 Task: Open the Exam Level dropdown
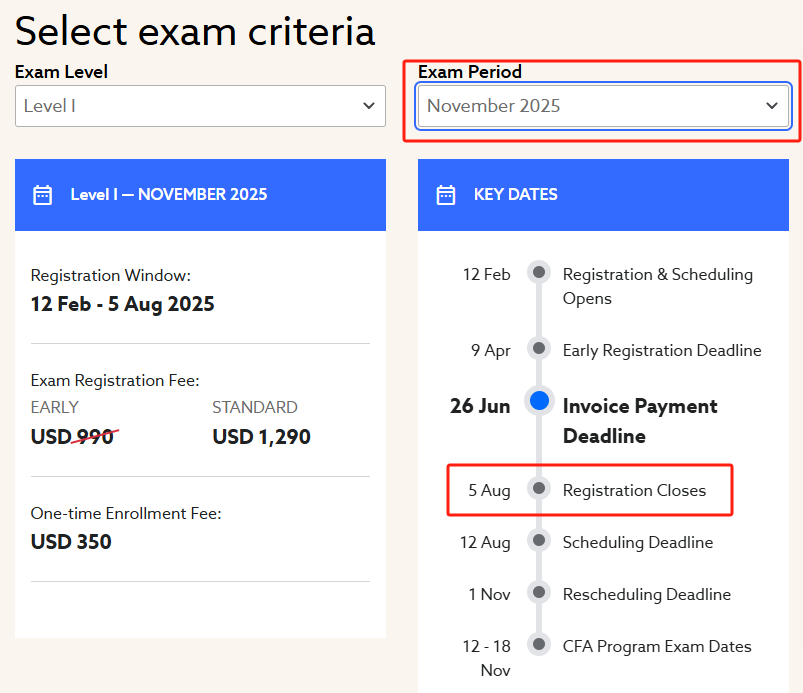[200, 106]
